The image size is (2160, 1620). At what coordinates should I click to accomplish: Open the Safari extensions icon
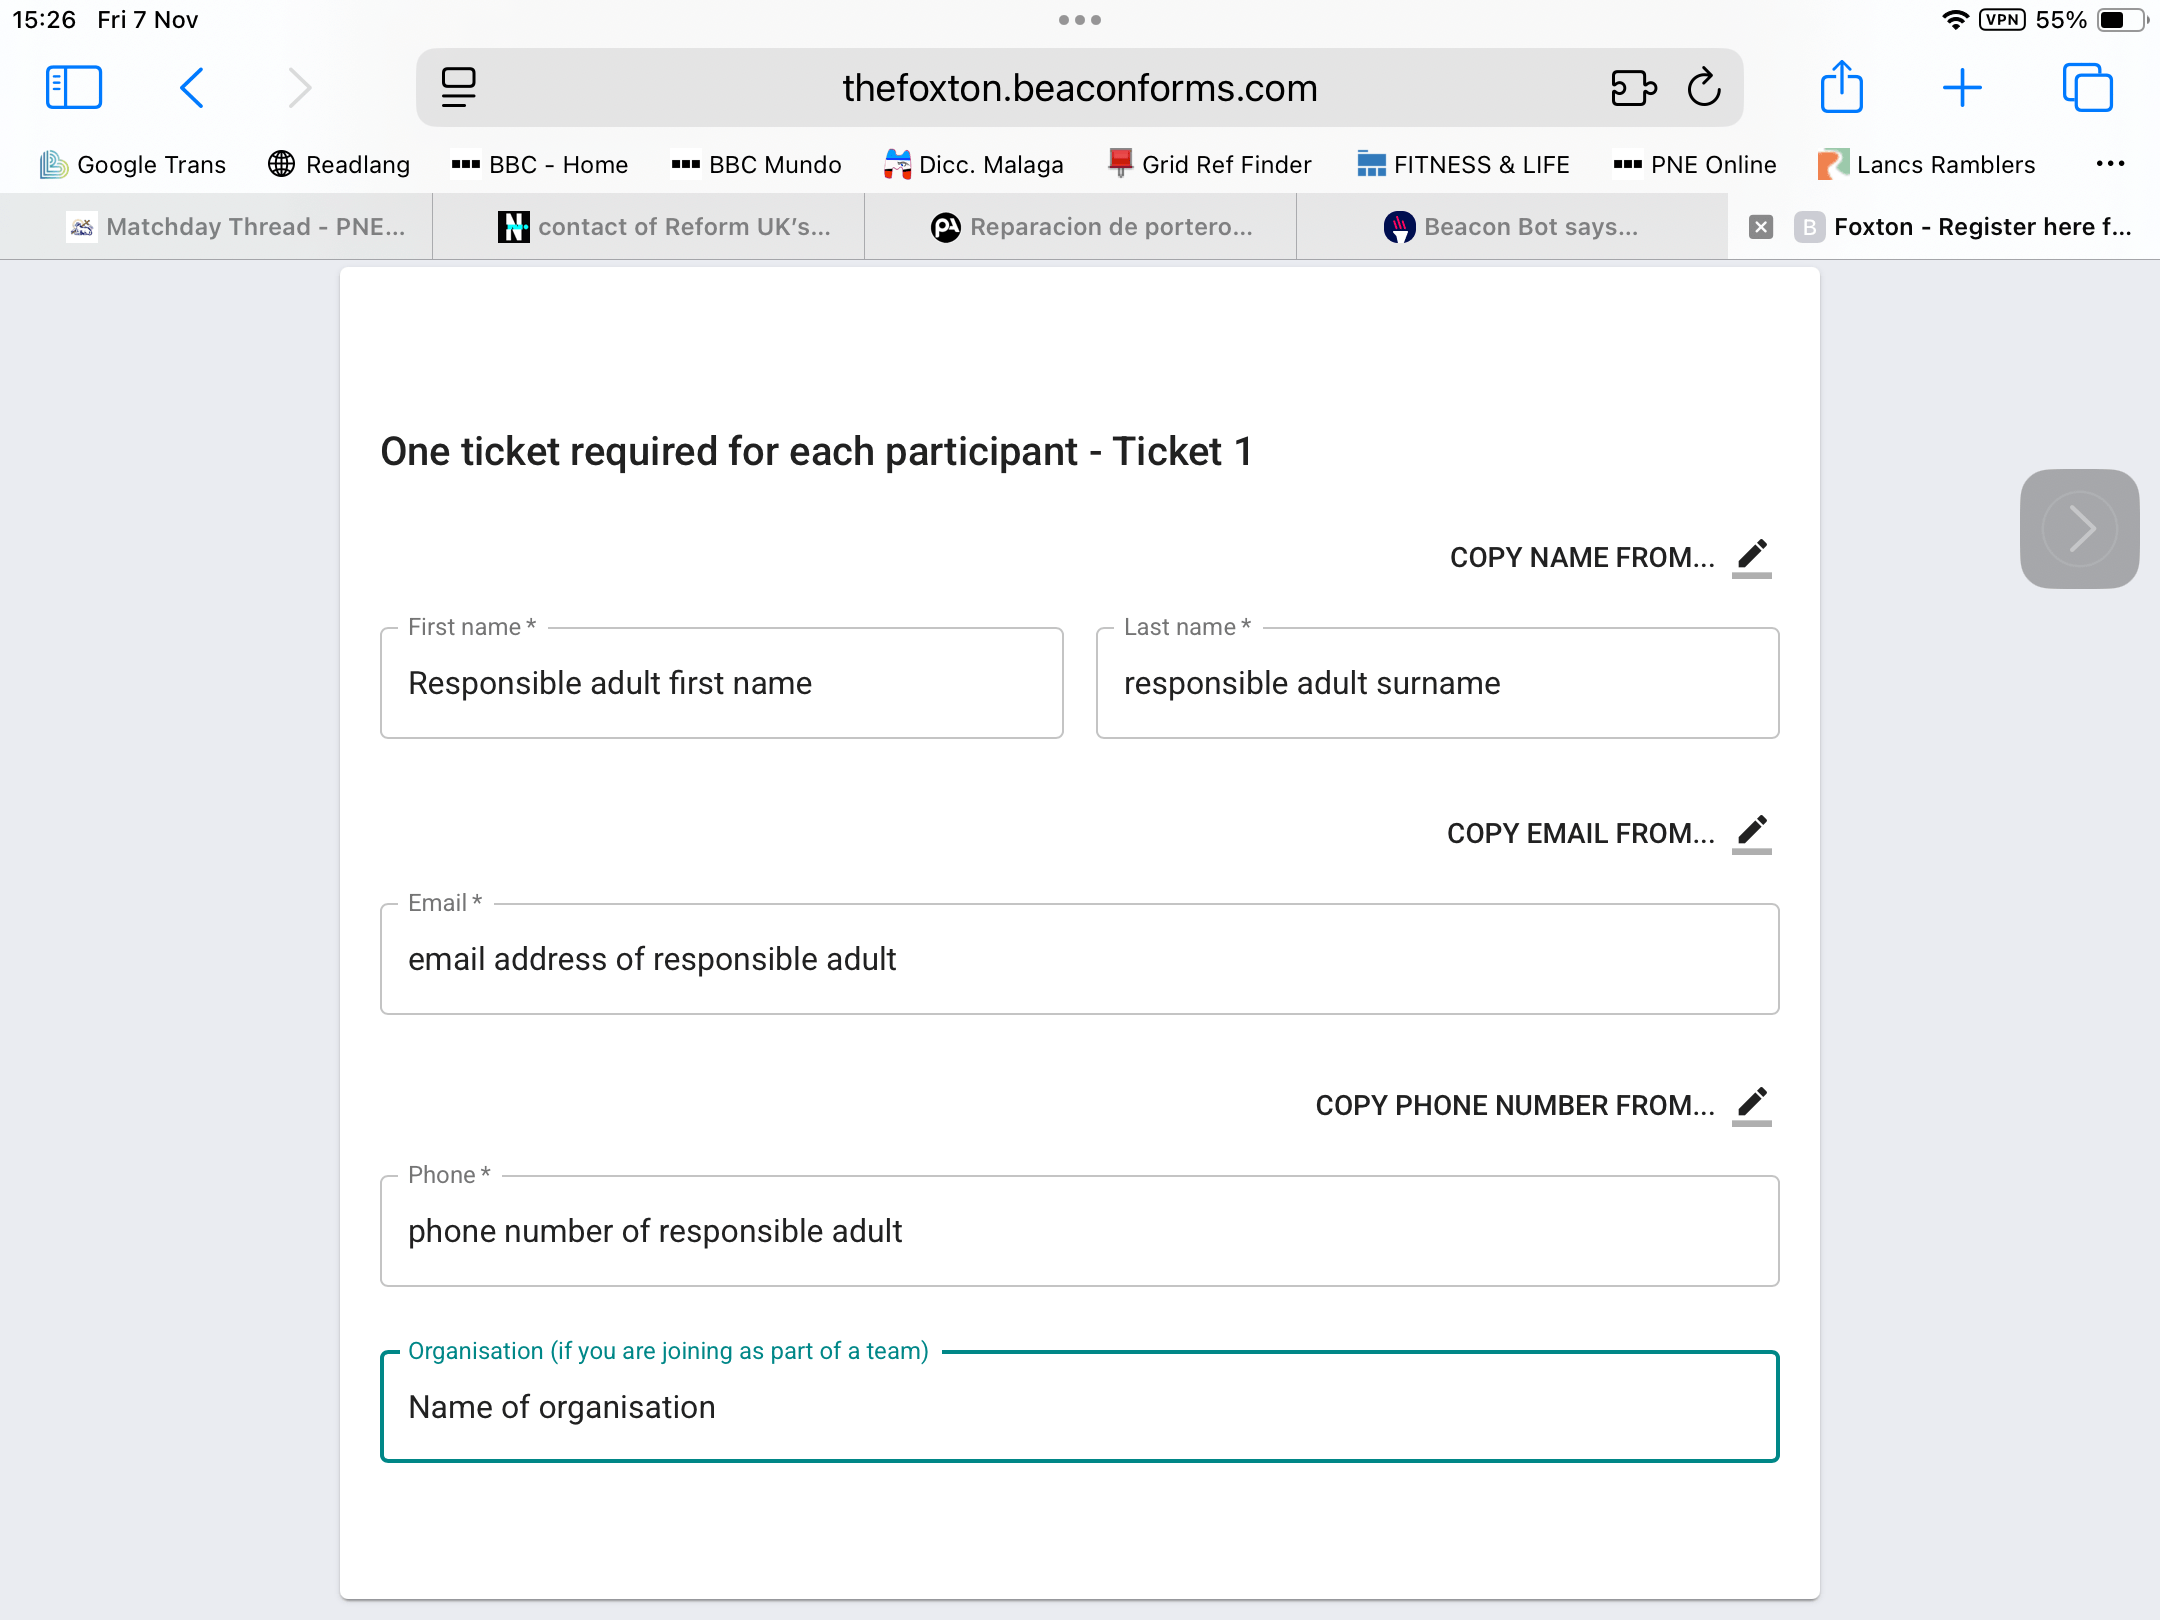click(x=1633, y=88)
